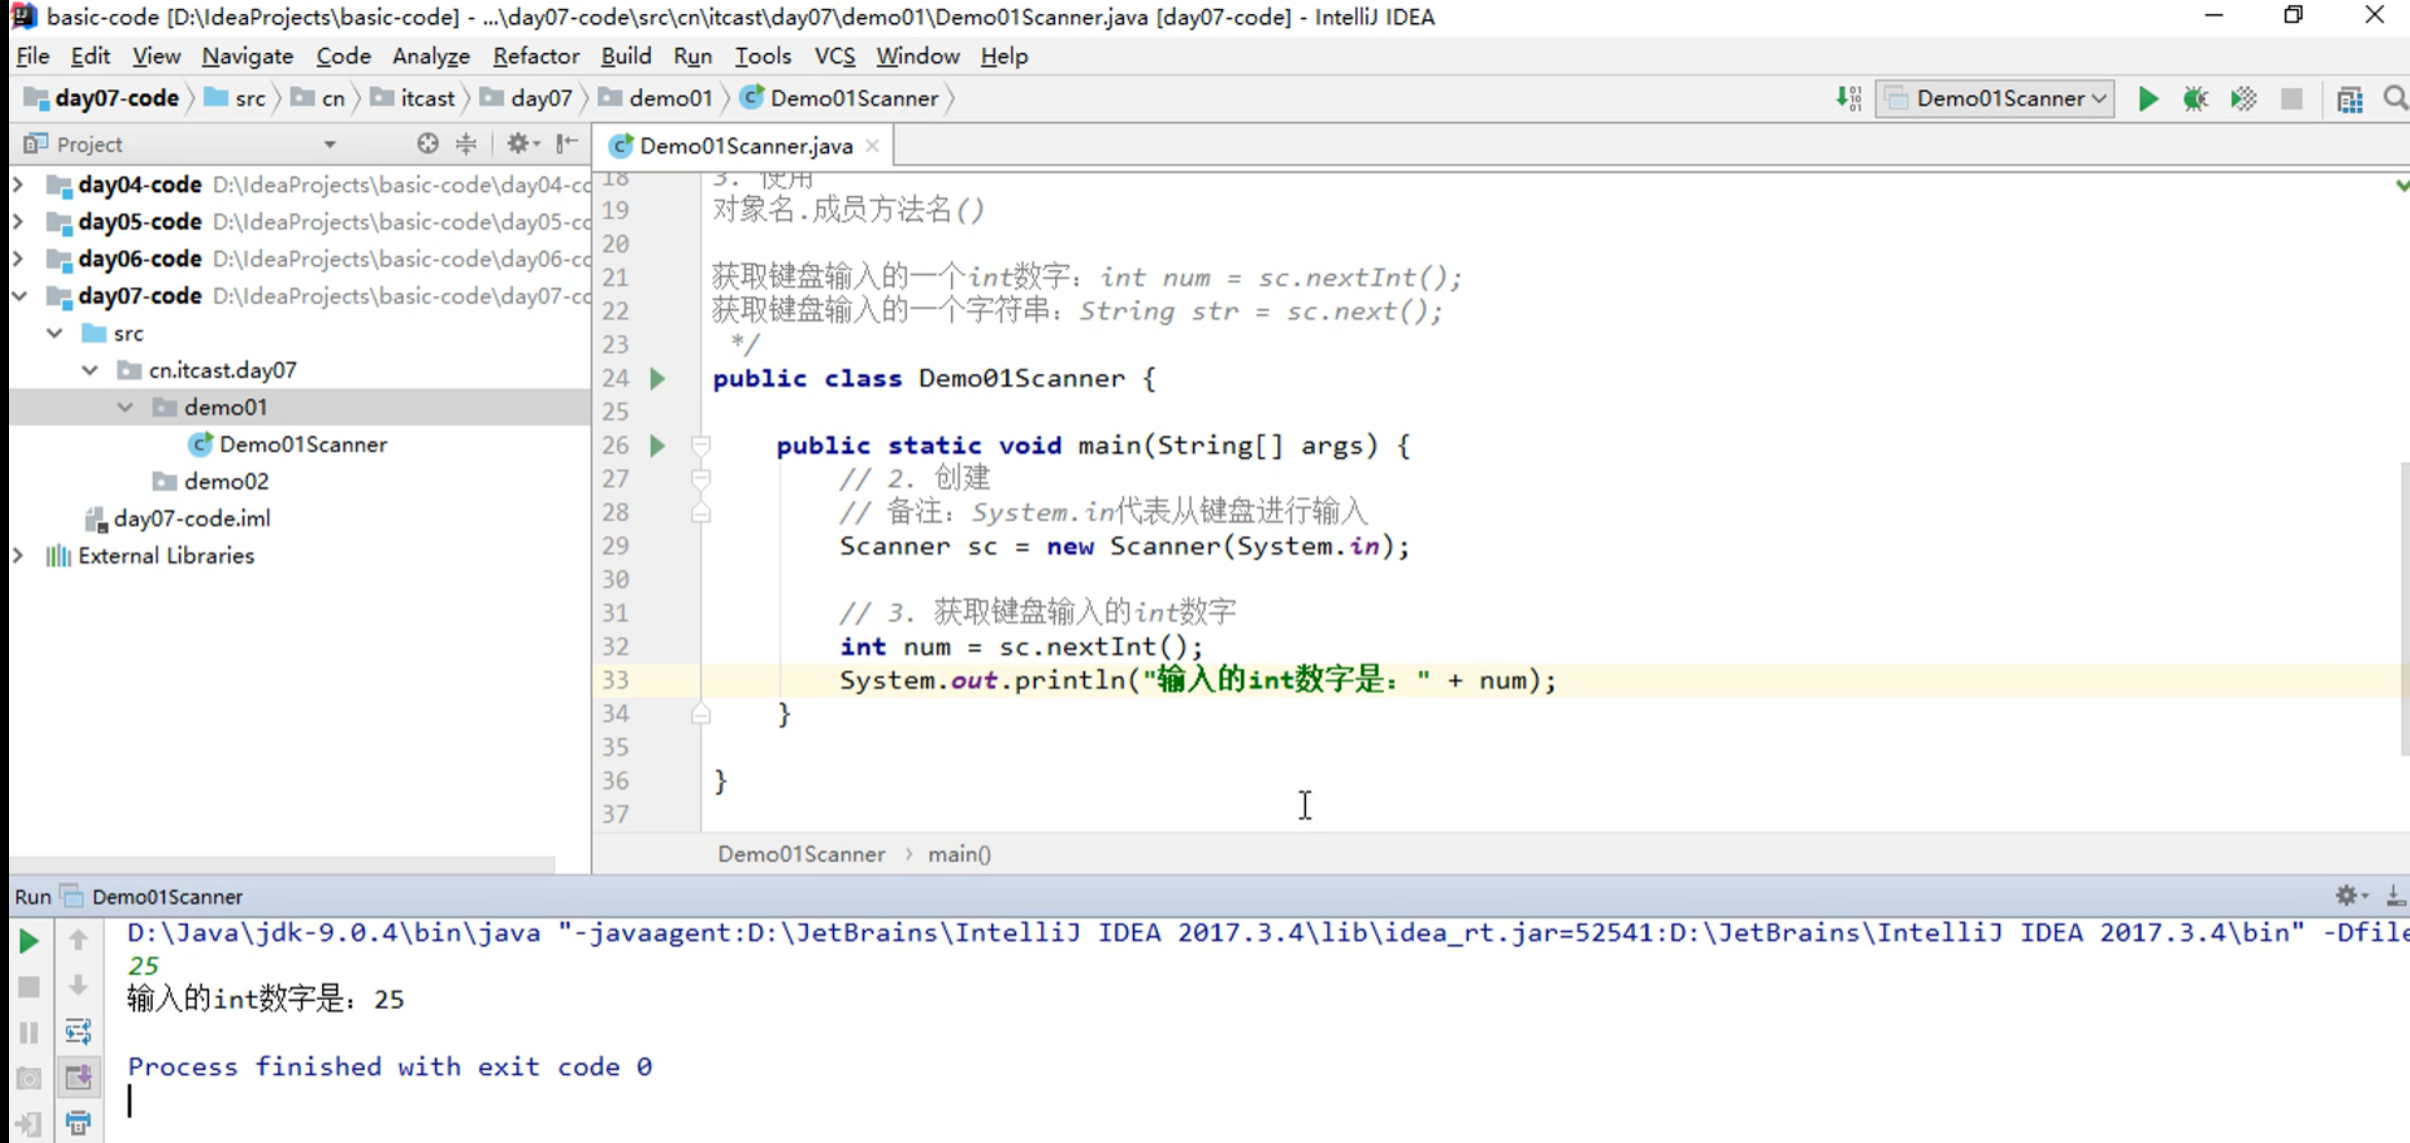This screenshot has height=1143, width=2410.
Task: Close the Demo01Scanner.java editor tab
Action: click(x=872, y=146)
